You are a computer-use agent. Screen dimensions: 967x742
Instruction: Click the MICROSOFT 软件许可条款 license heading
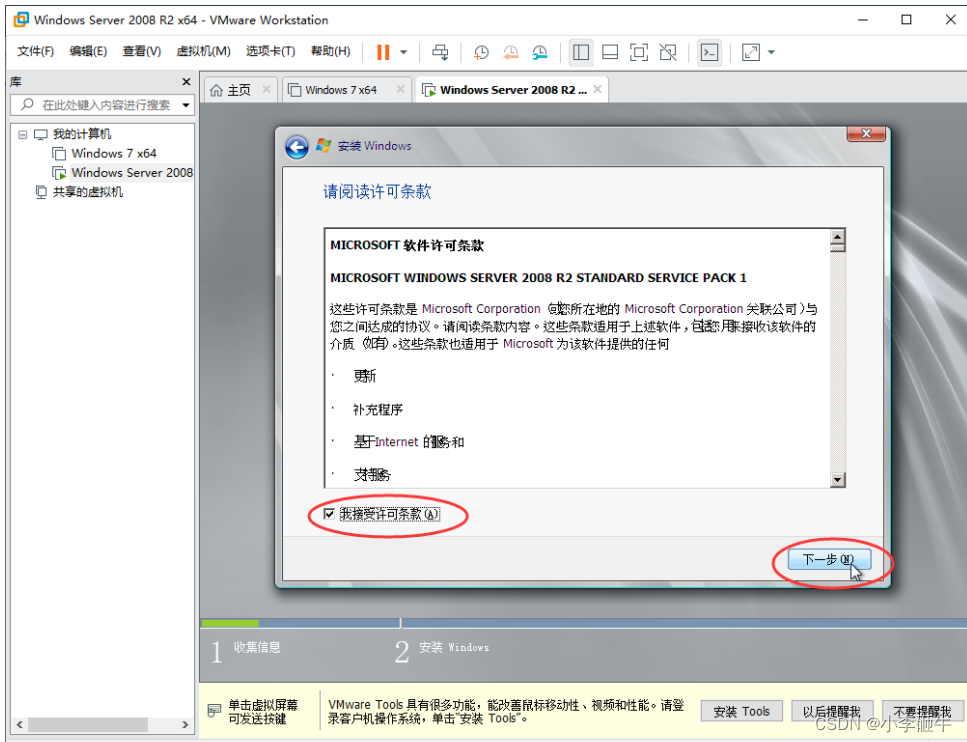[x=407, y=245]
